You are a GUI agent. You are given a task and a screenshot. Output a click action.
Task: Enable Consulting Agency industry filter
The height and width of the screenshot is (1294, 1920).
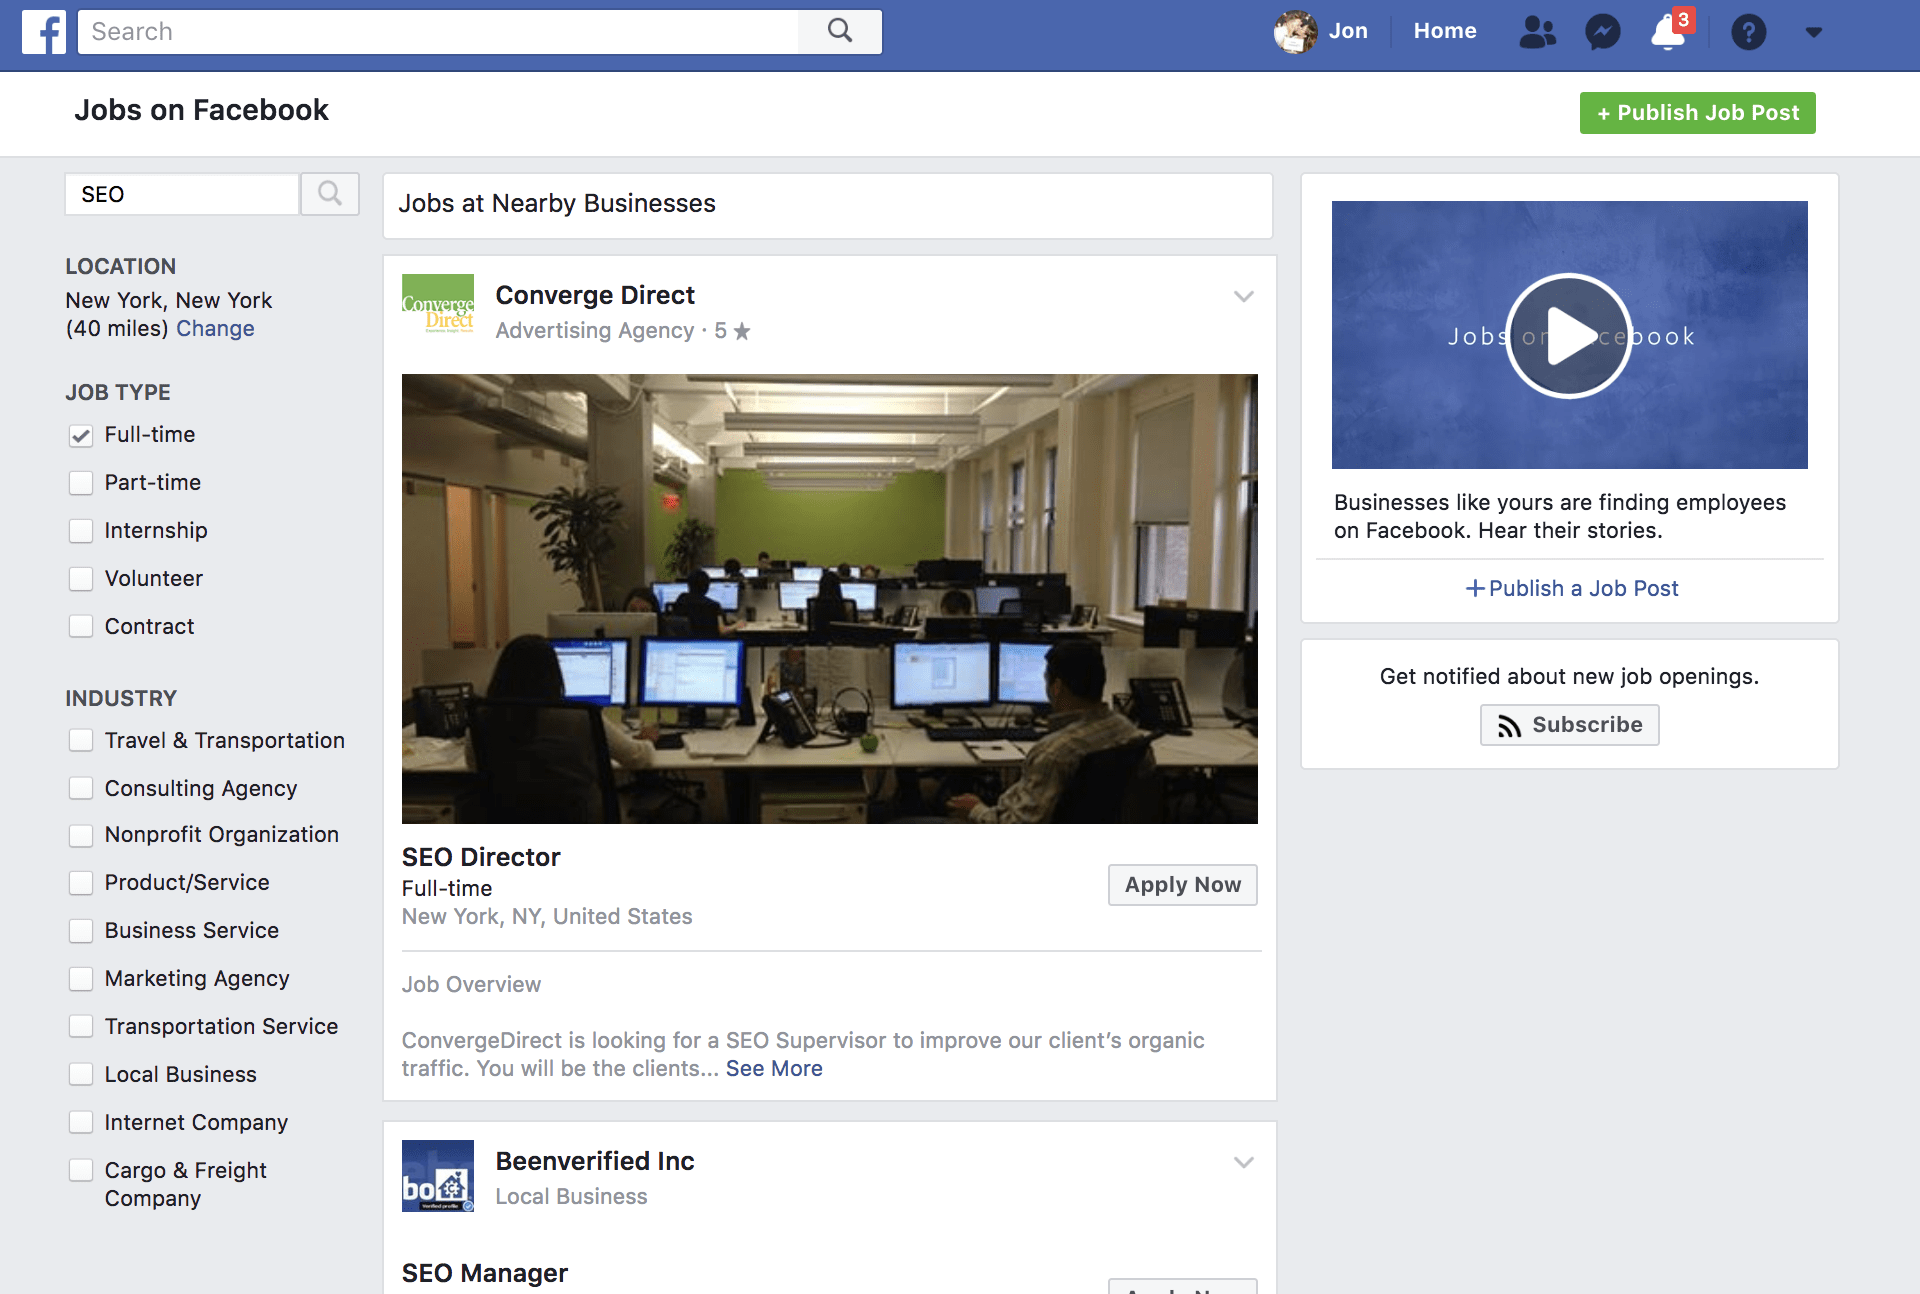tap(79, 787)
